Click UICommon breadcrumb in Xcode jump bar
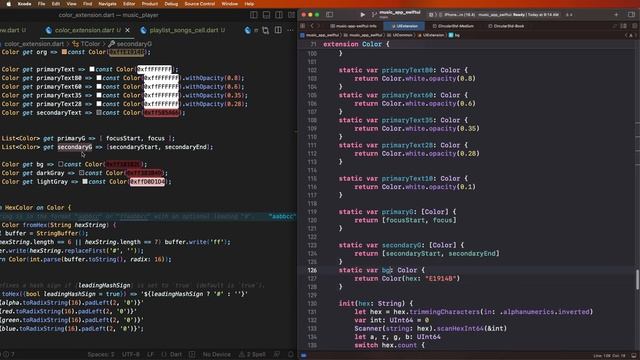Viewport: 640px width, 360px height. coord(400,35)
